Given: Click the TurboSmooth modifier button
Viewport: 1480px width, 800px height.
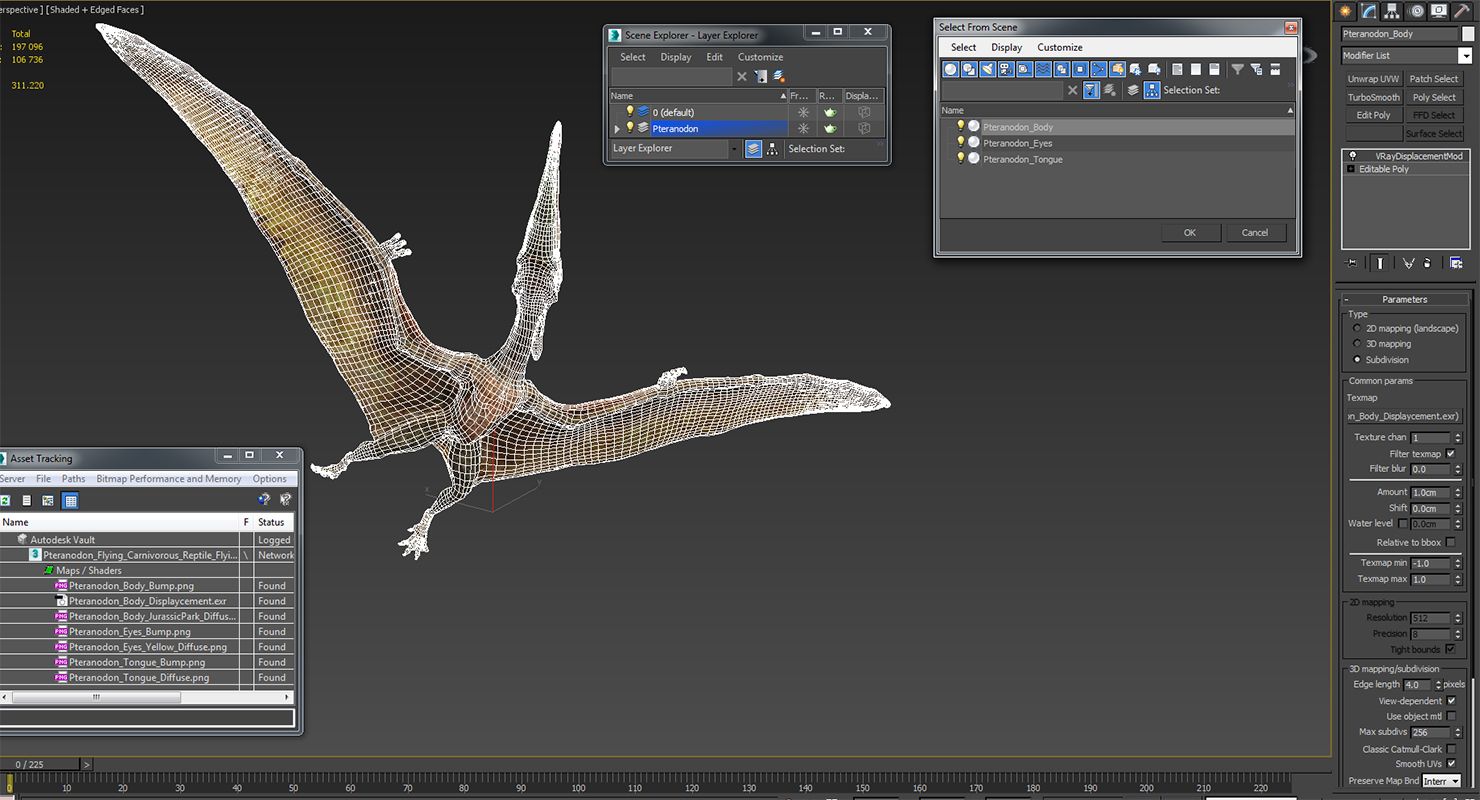Looking at the screenshot, I should click(1373, 97).
